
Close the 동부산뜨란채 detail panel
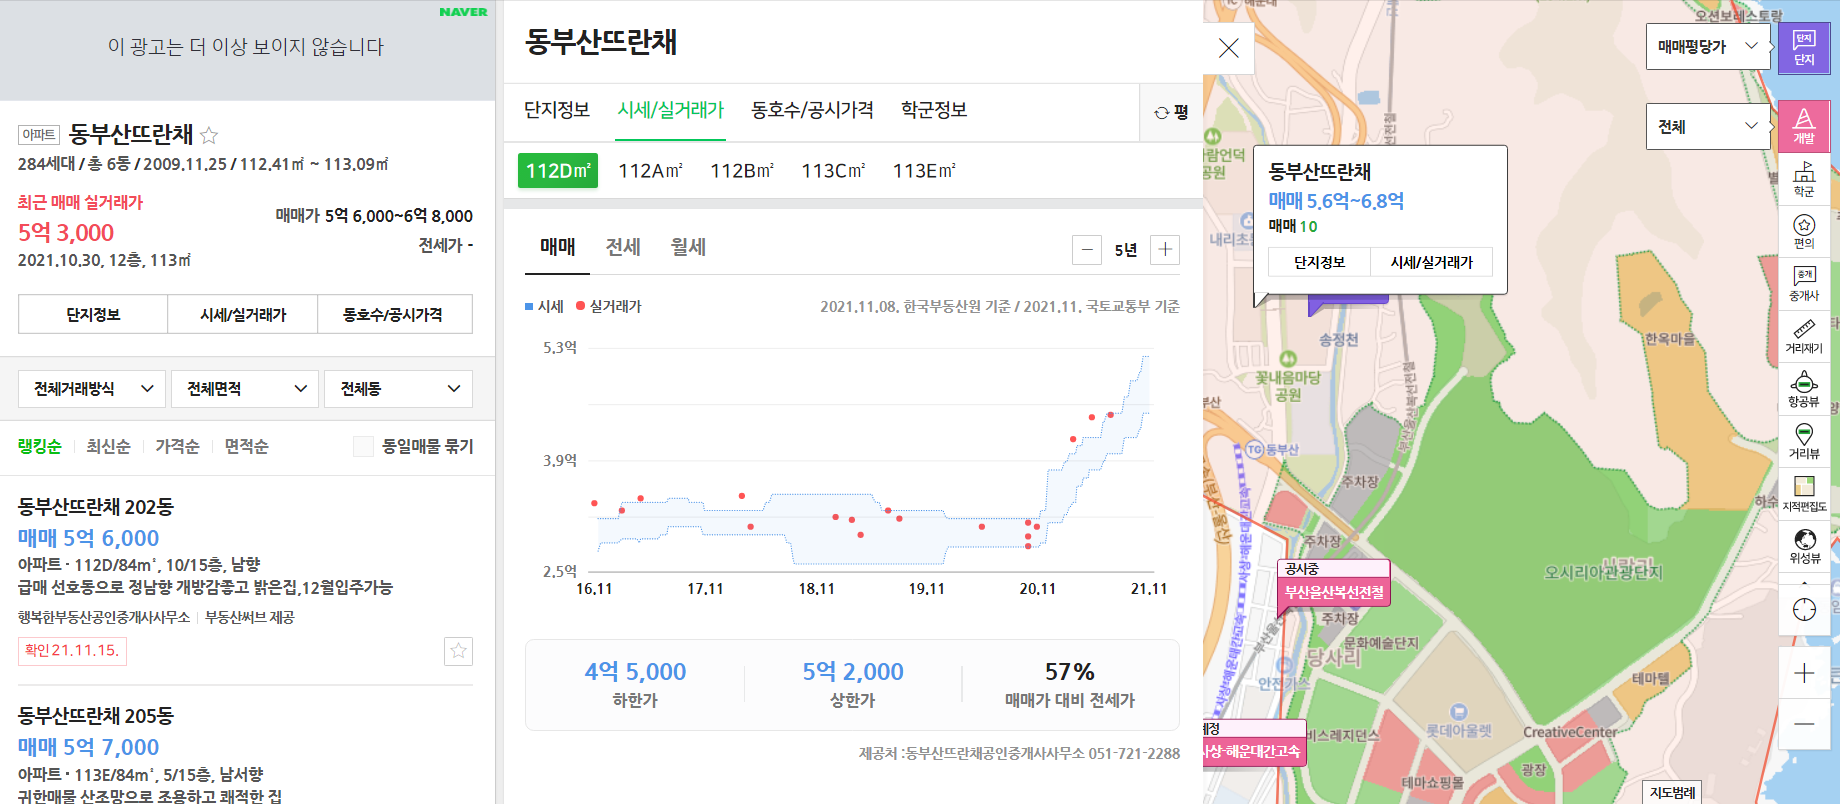tap(1229, 48)
